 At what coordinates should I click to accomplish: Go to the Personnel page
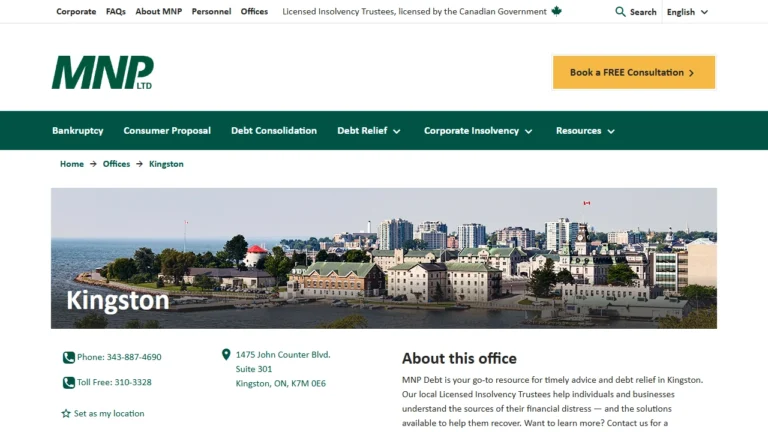coord(211,11)
